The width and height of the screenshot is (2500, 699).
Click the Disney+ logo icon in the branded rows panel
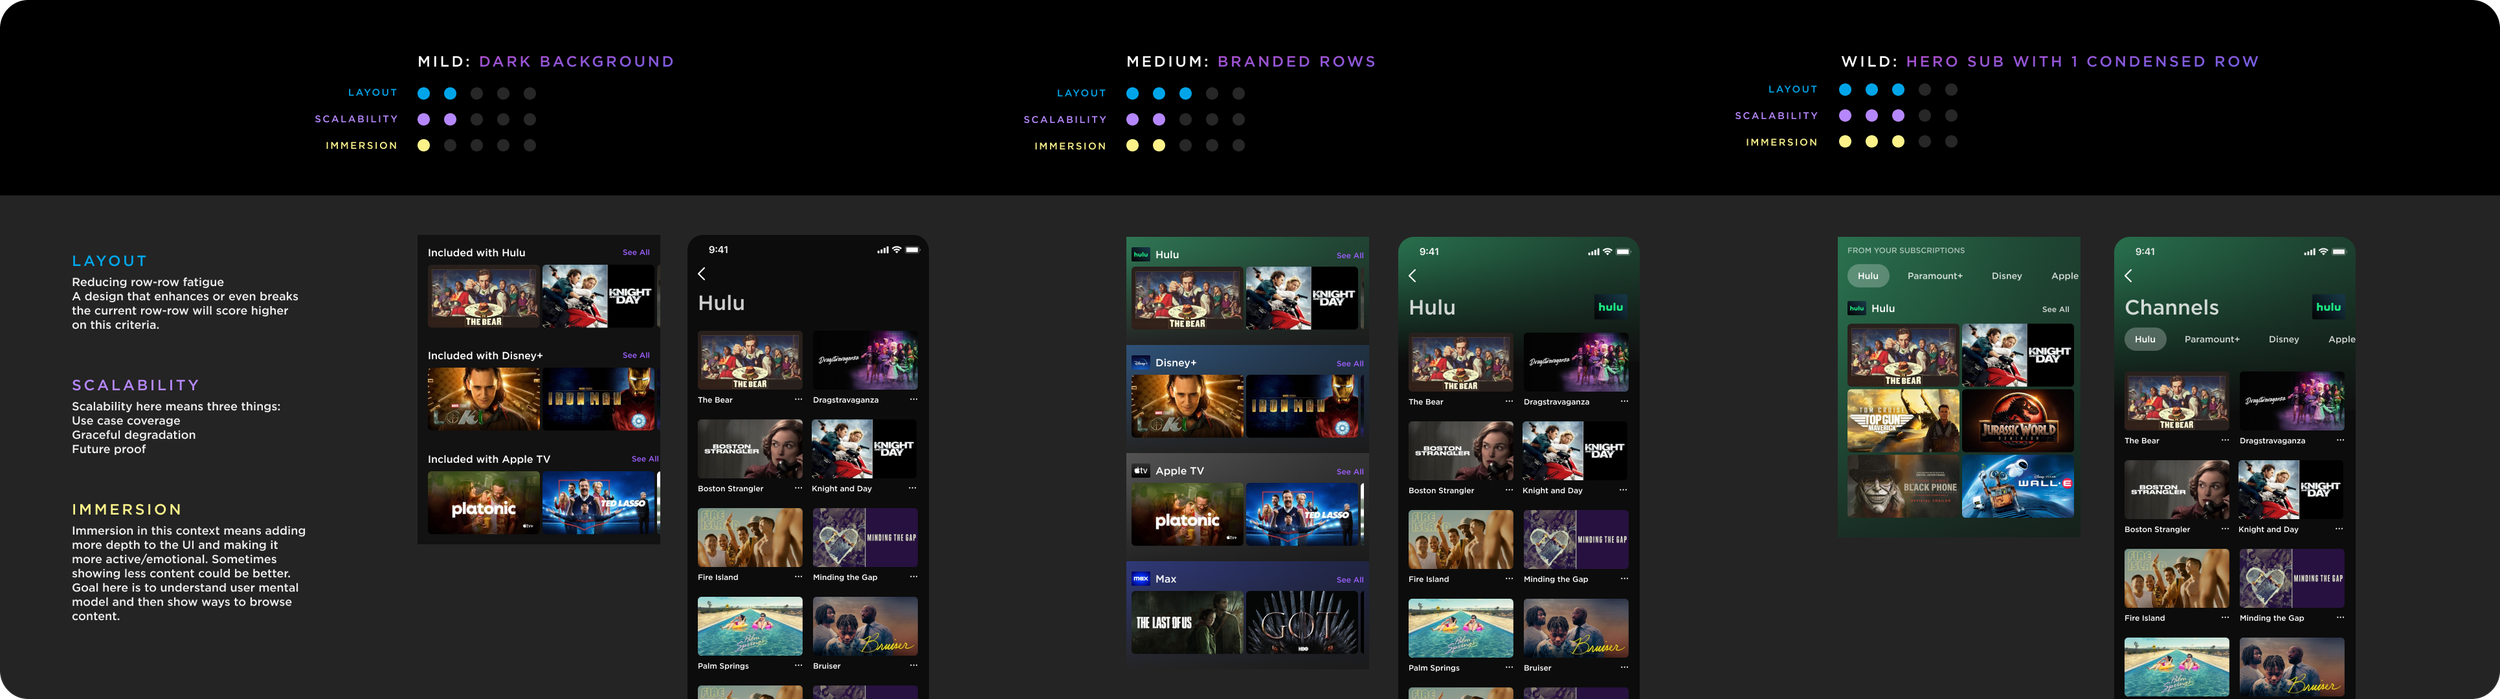tap(1141, 363)
